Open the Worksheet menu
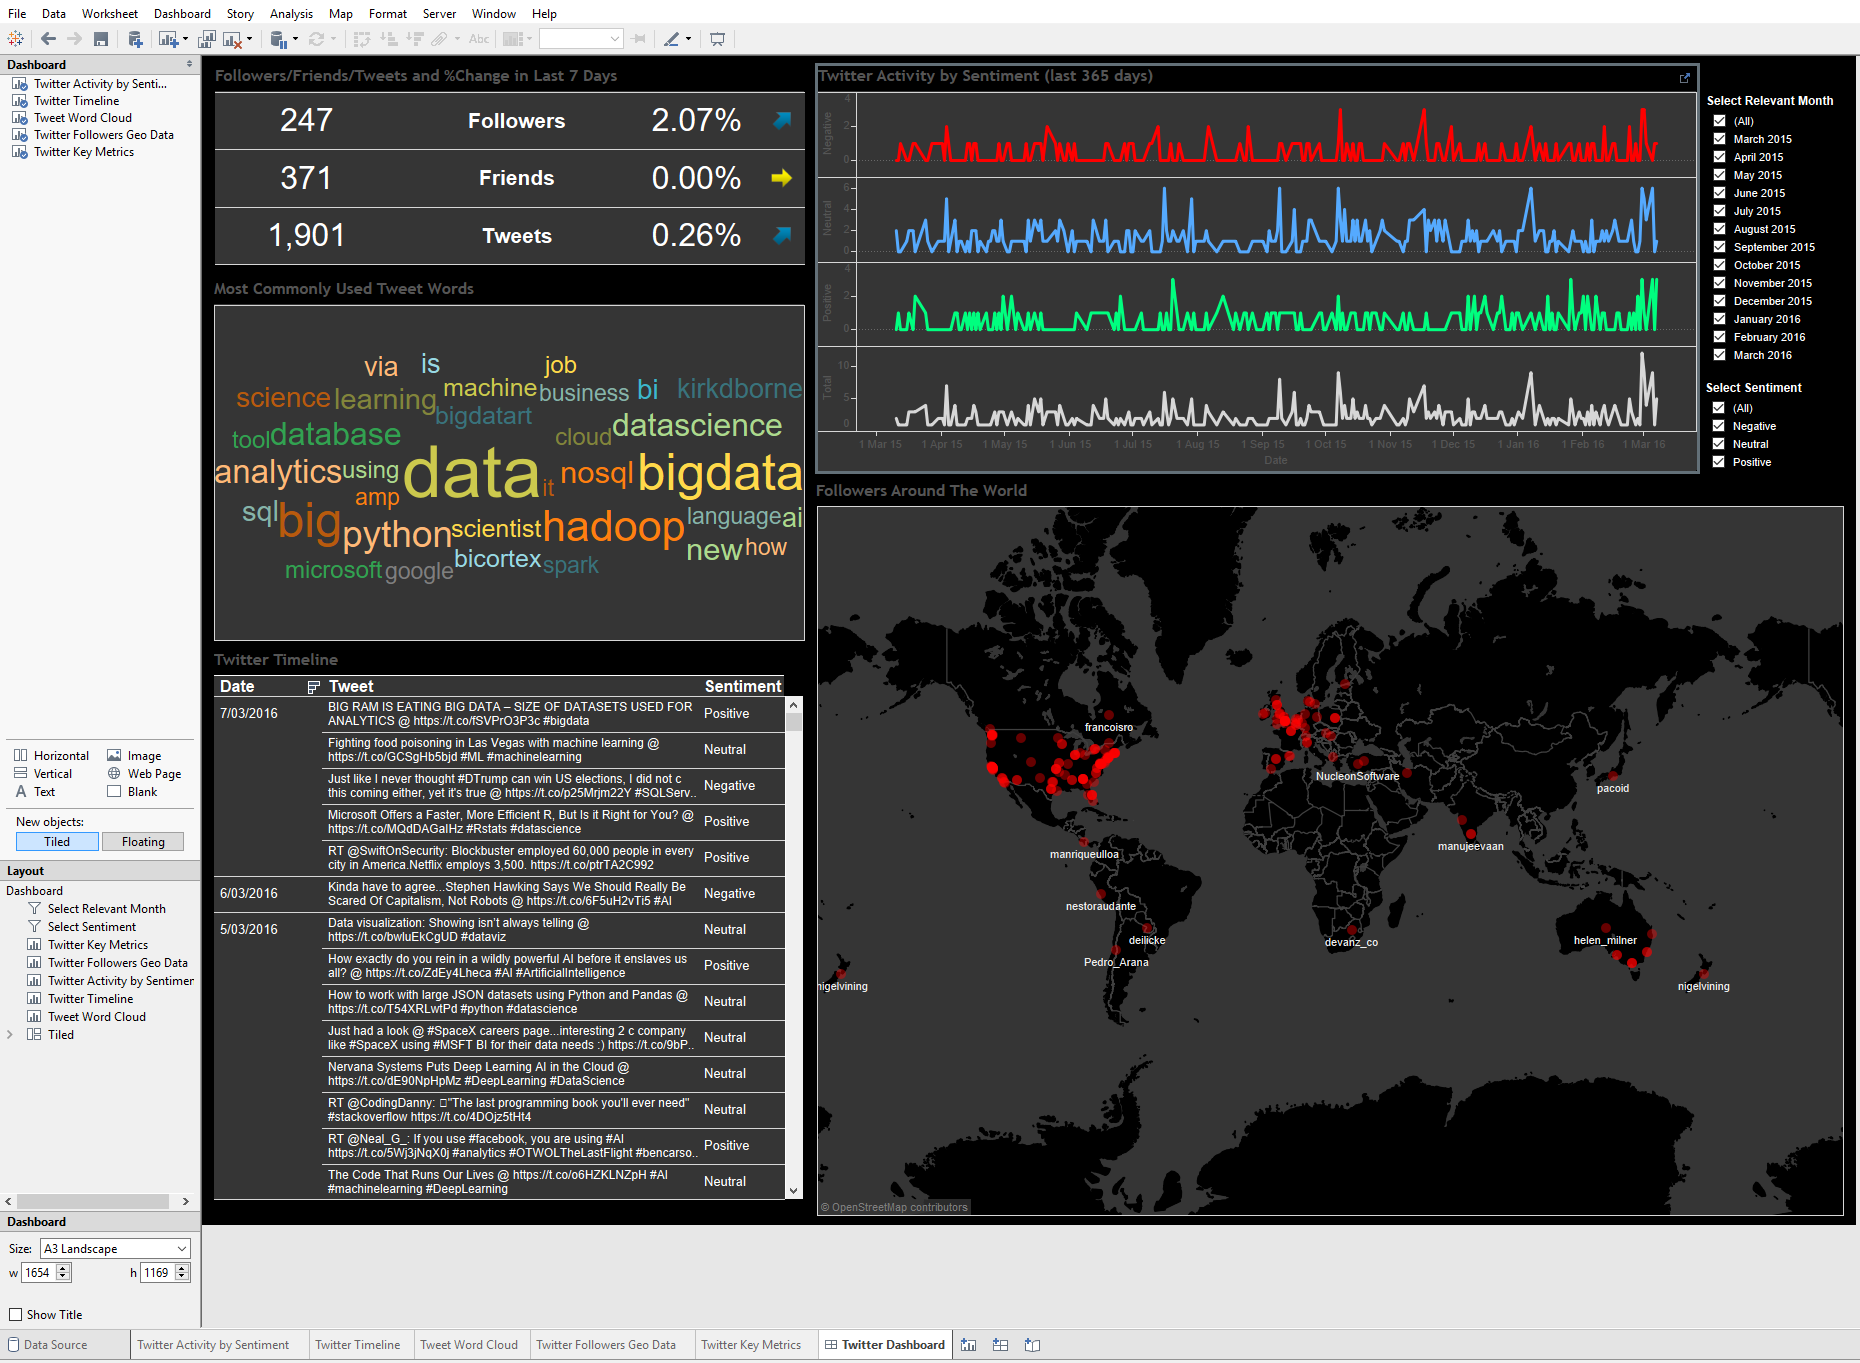The height and width of the screenshot is (1363, 1860). tap(110, 14)
